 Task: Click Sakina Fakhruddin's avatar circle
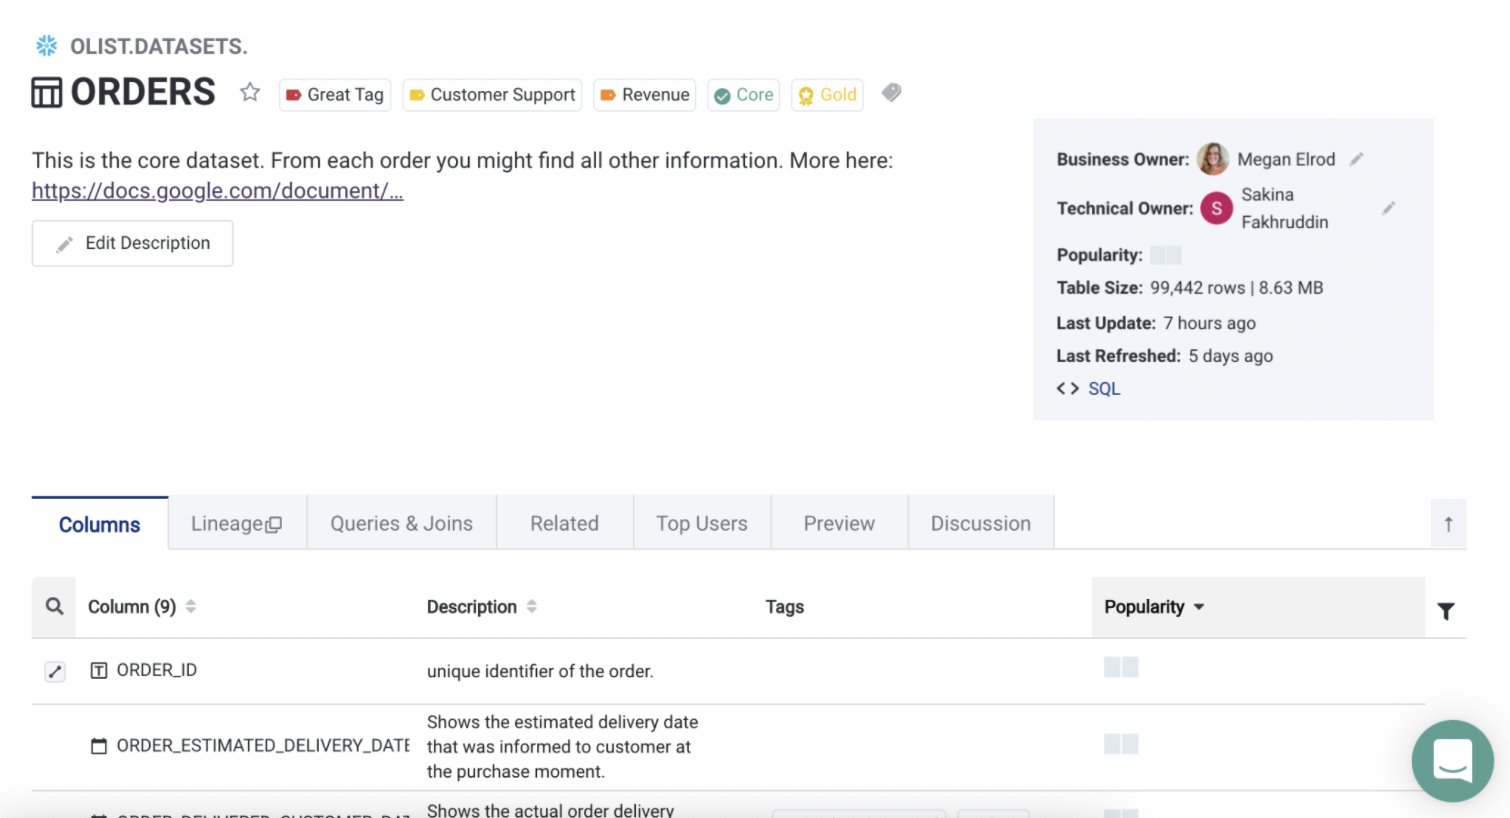1216,208
